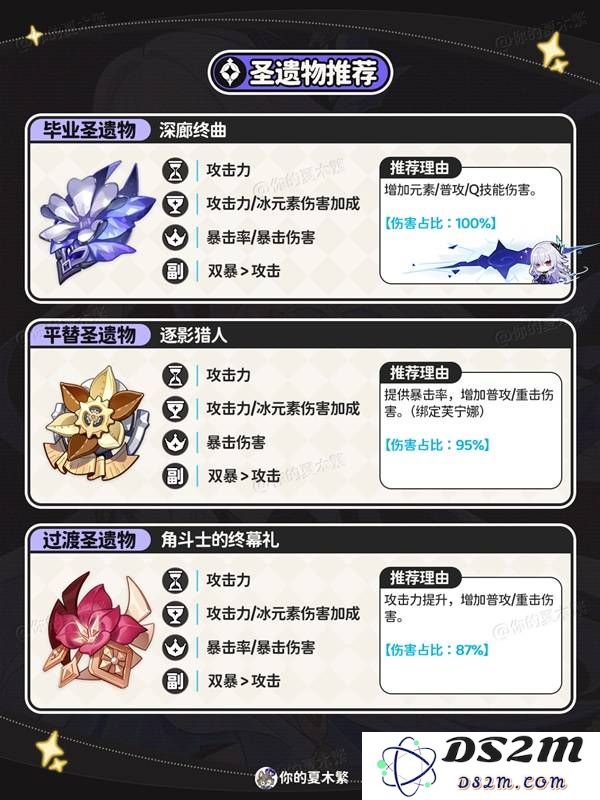Select the crown icon under 深廊终曲
Viewport: 600px width, 800px height.
point(176,237)
